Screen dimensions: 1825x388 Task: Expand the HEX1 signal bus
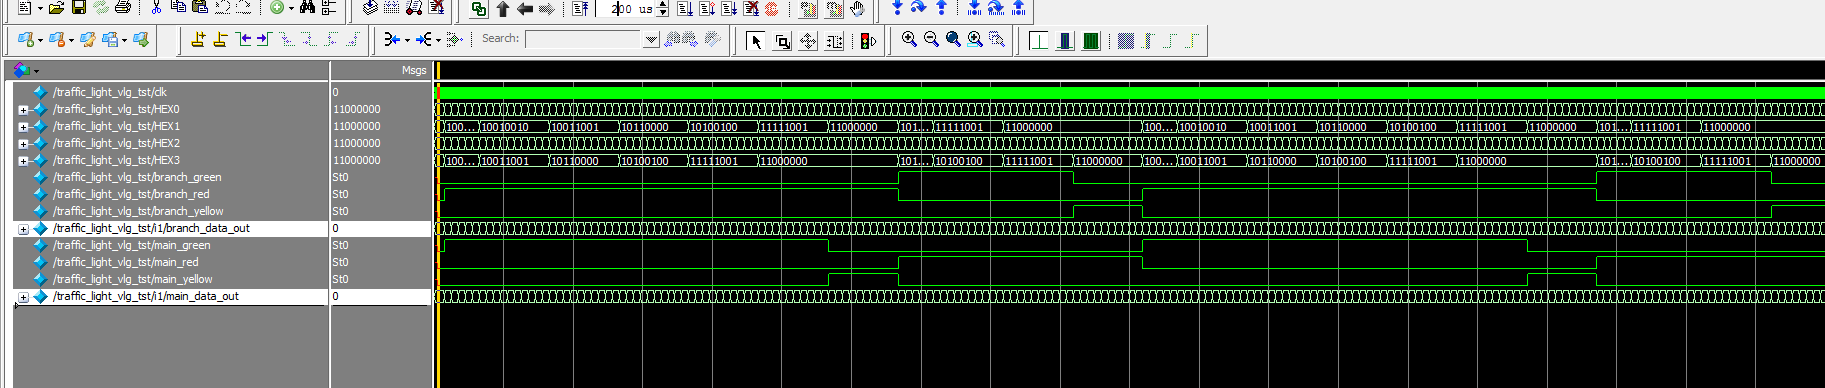(23, 127)
